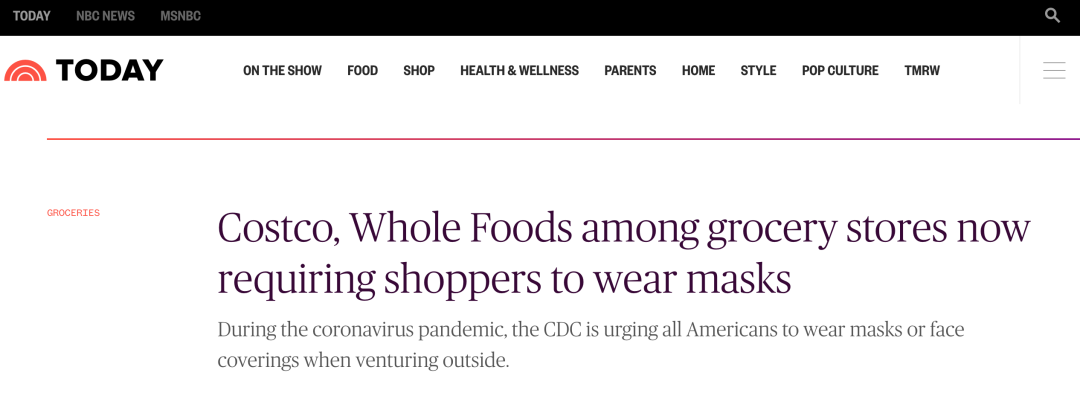This screenshot has height=396, width=1080.
Task: Click the gradient divider line below navigation
Action: coord(563,139)
